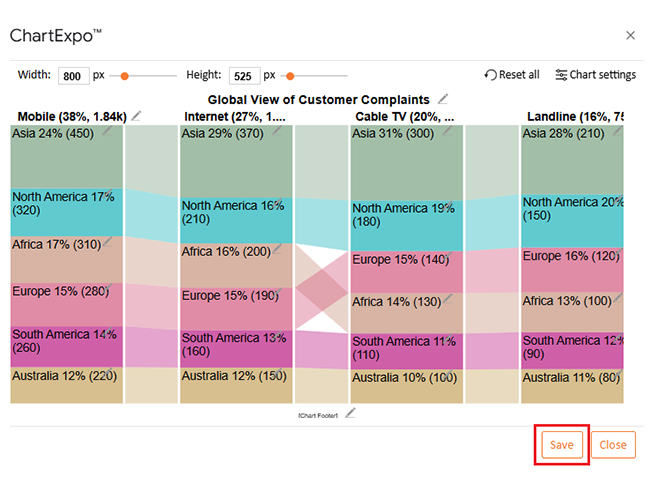Dismiss the ChartExpo dialog with X

click(x=630, y=35)
